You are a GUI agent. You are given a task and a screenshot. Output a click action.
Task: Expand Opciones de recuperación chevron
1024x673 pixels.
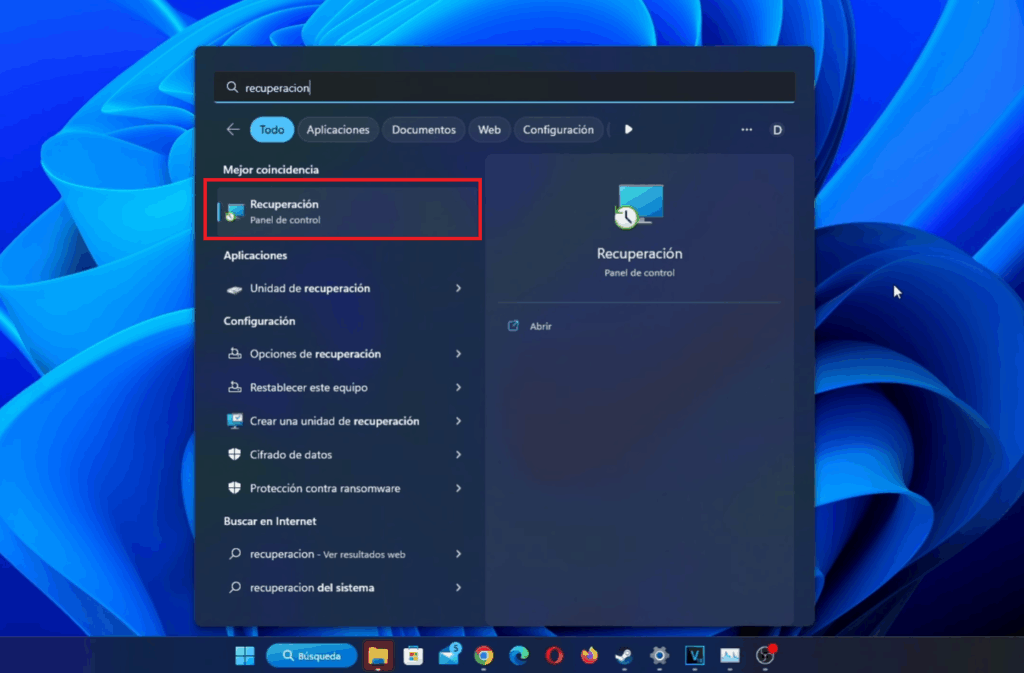click(458, 354)
